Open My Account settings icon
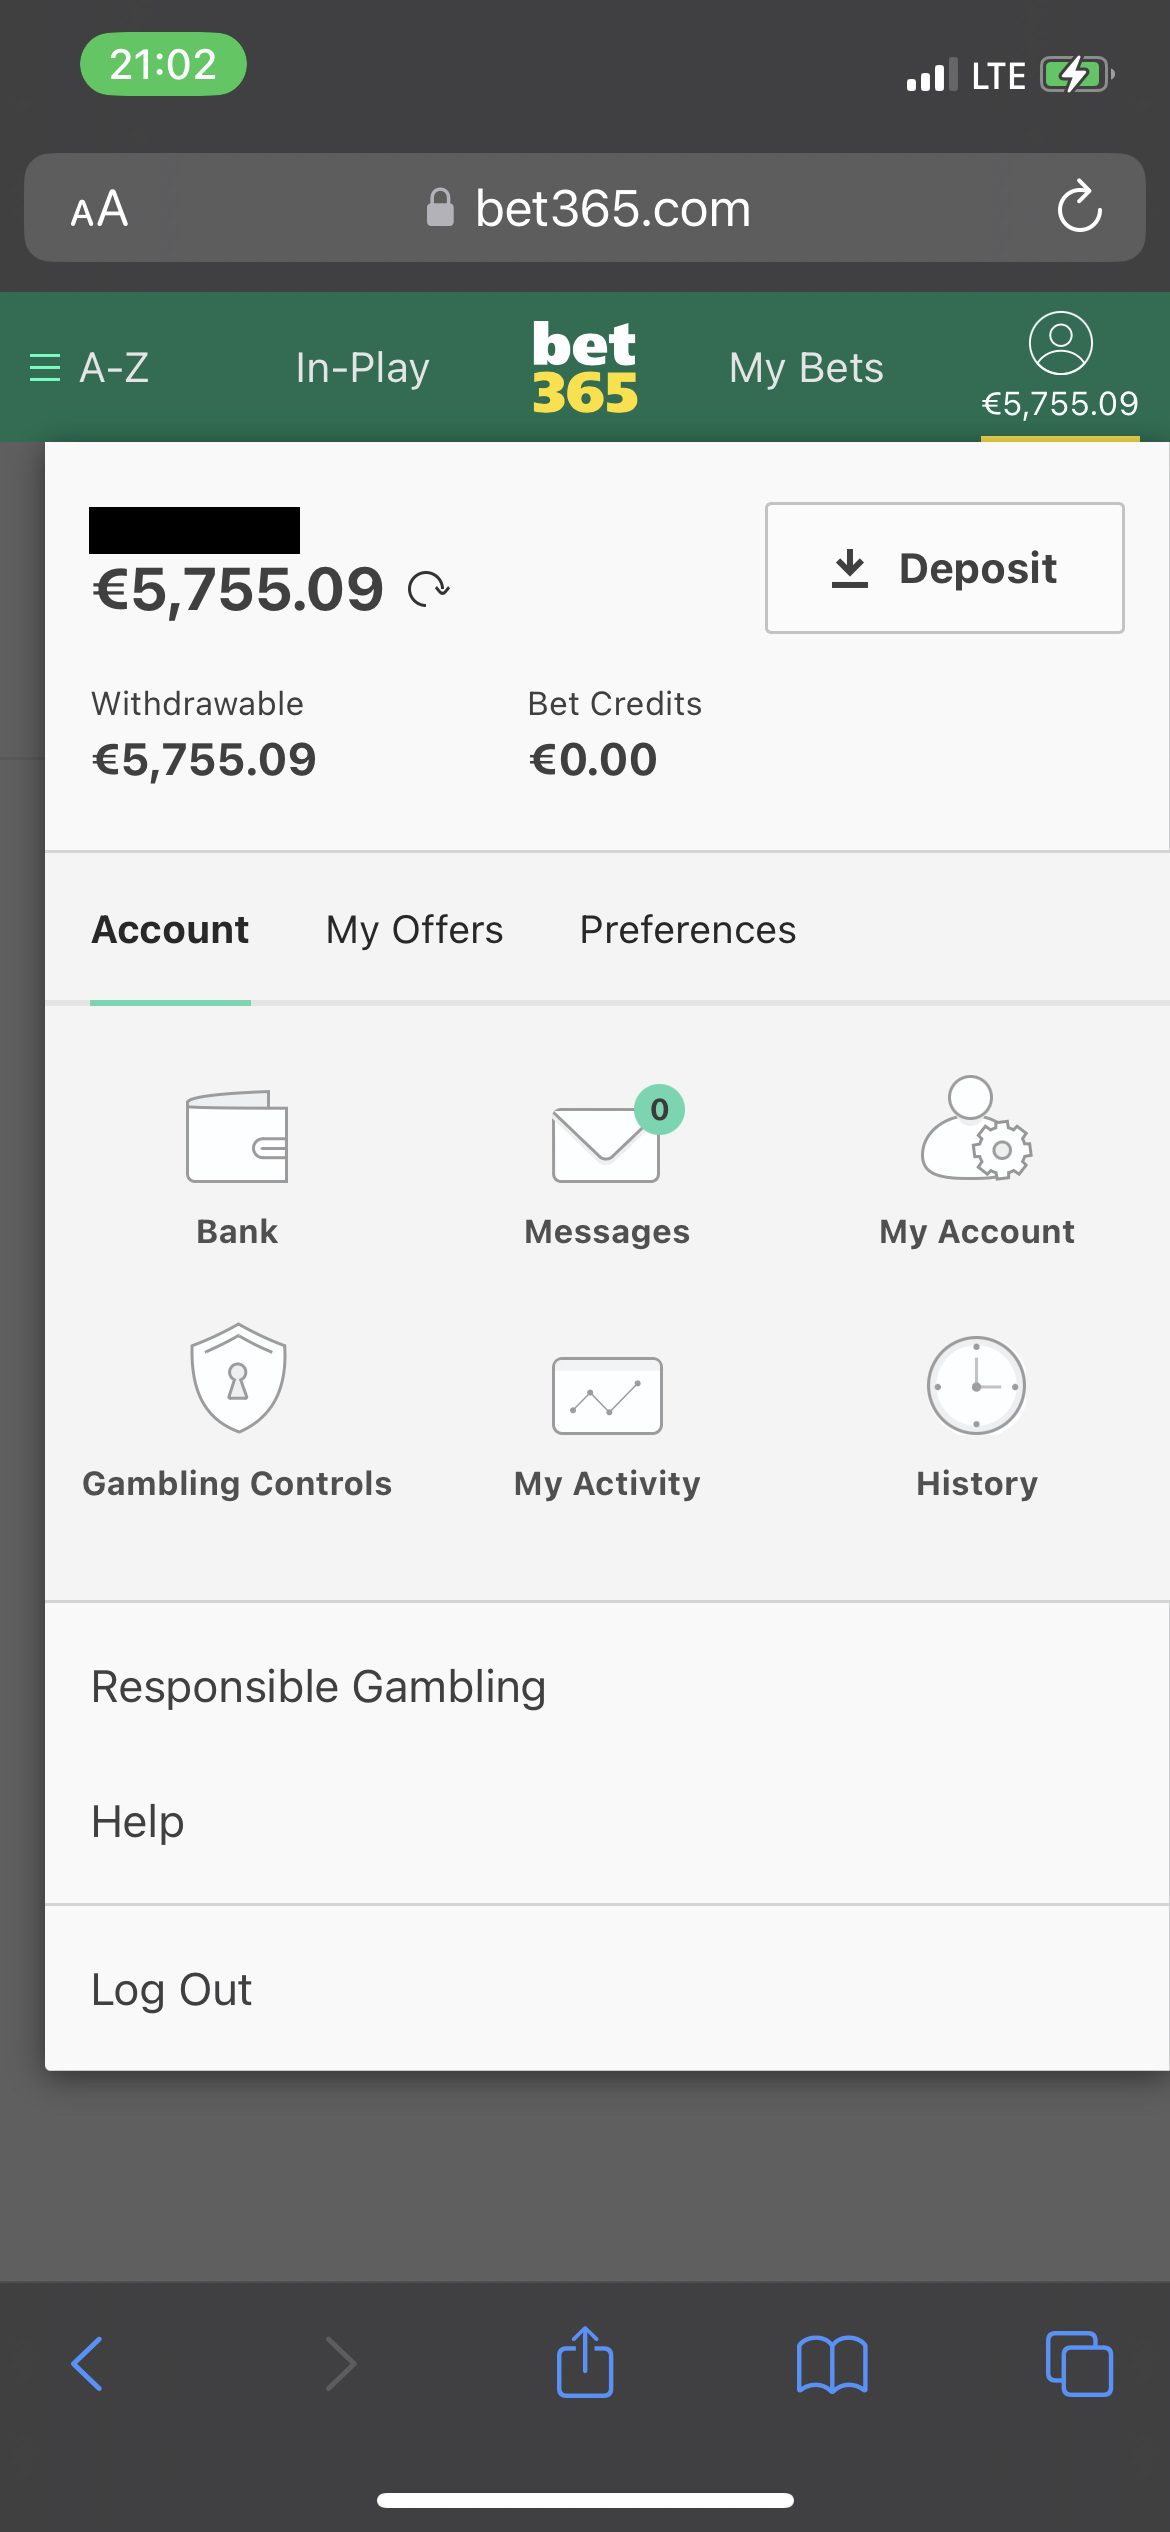The image size is (1170, 2532). [x=976, y=1130]
